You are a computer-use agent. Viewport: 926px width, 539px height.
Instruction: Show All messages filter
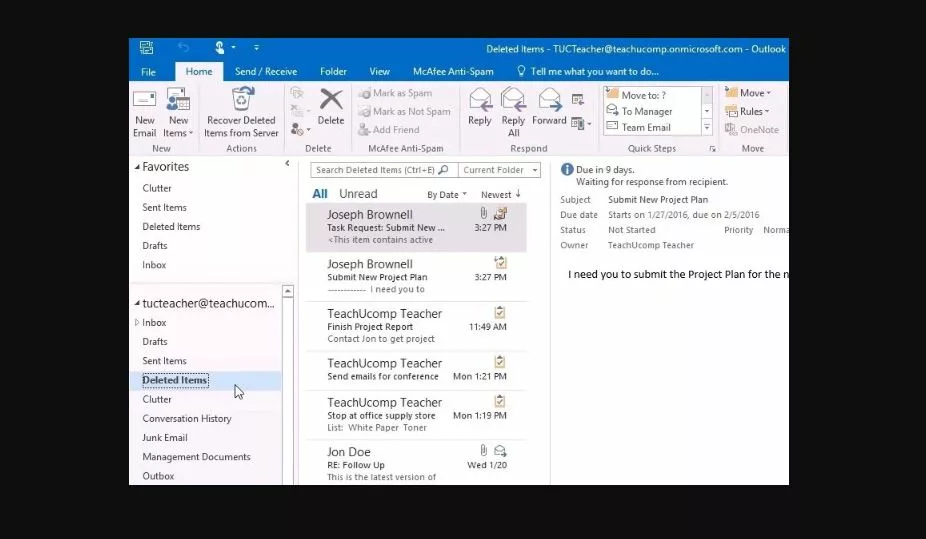tap(319, 194)
